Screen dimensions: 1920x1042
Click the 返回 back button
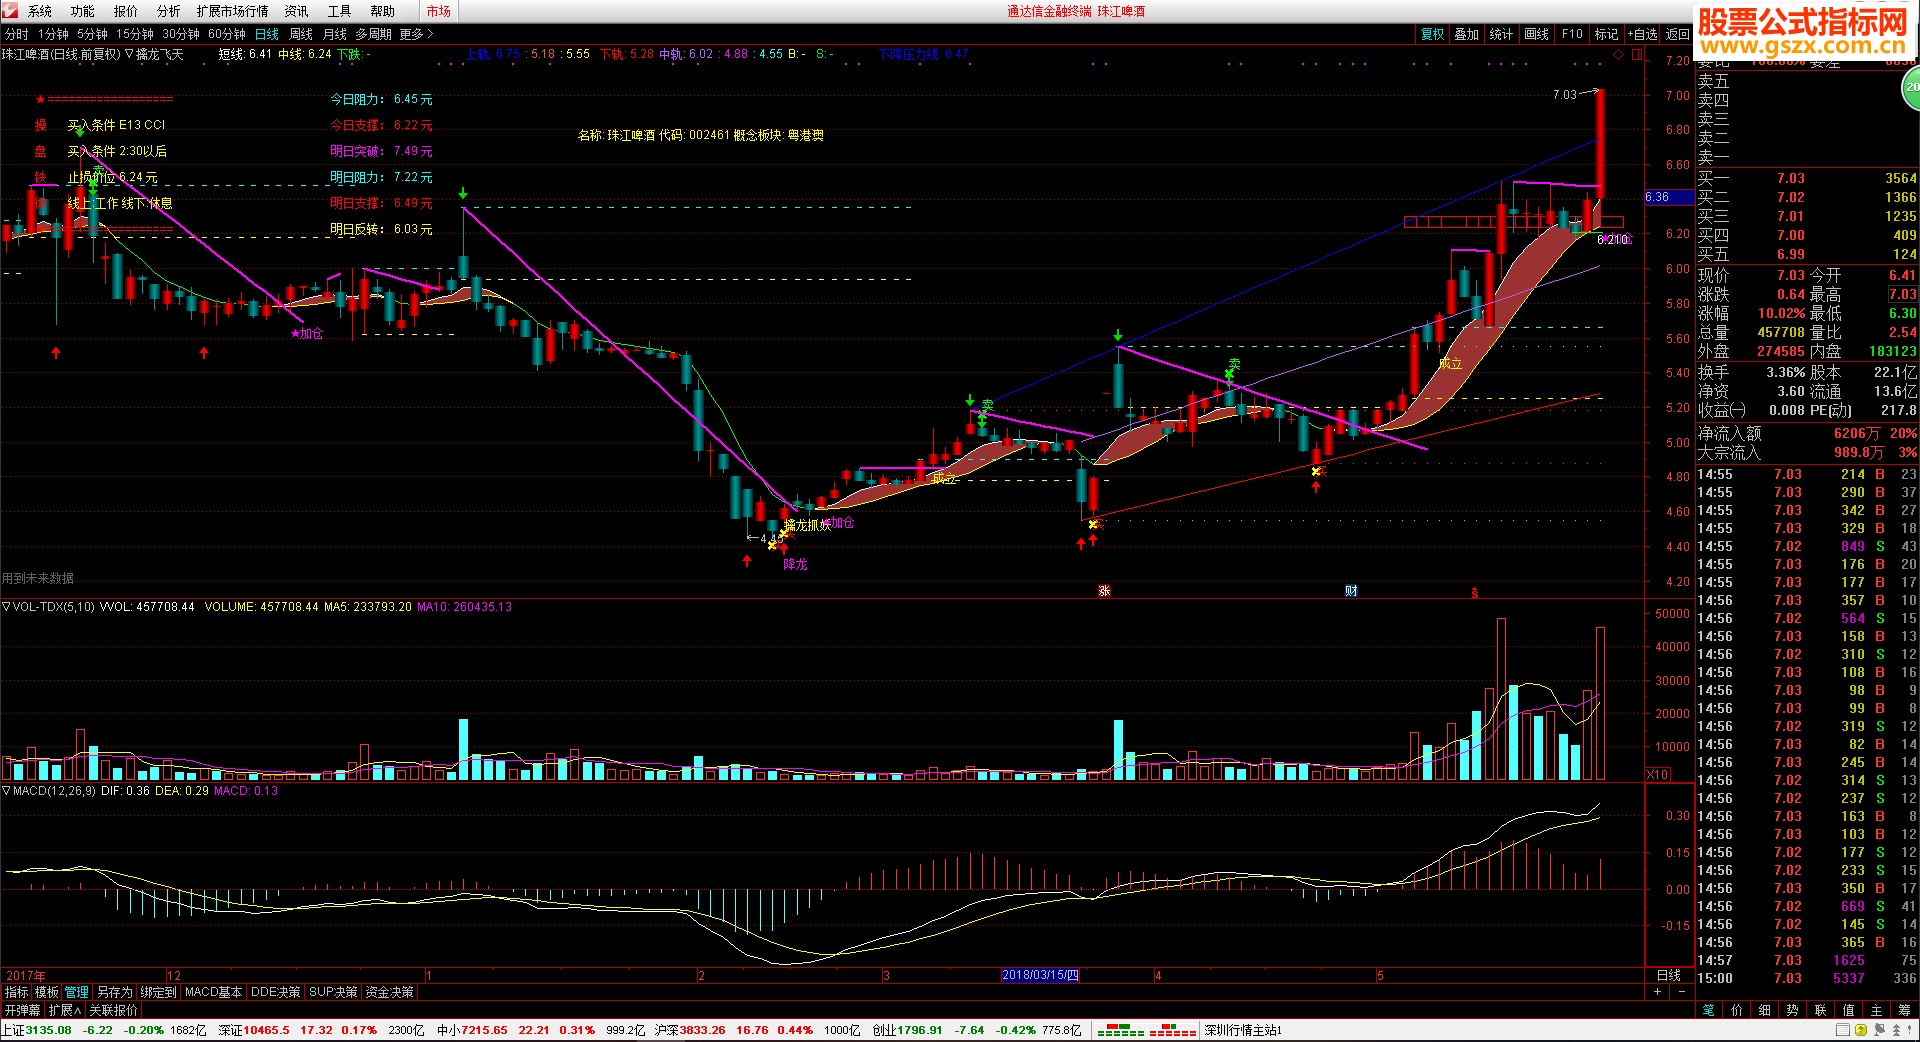click(1677, 34)
